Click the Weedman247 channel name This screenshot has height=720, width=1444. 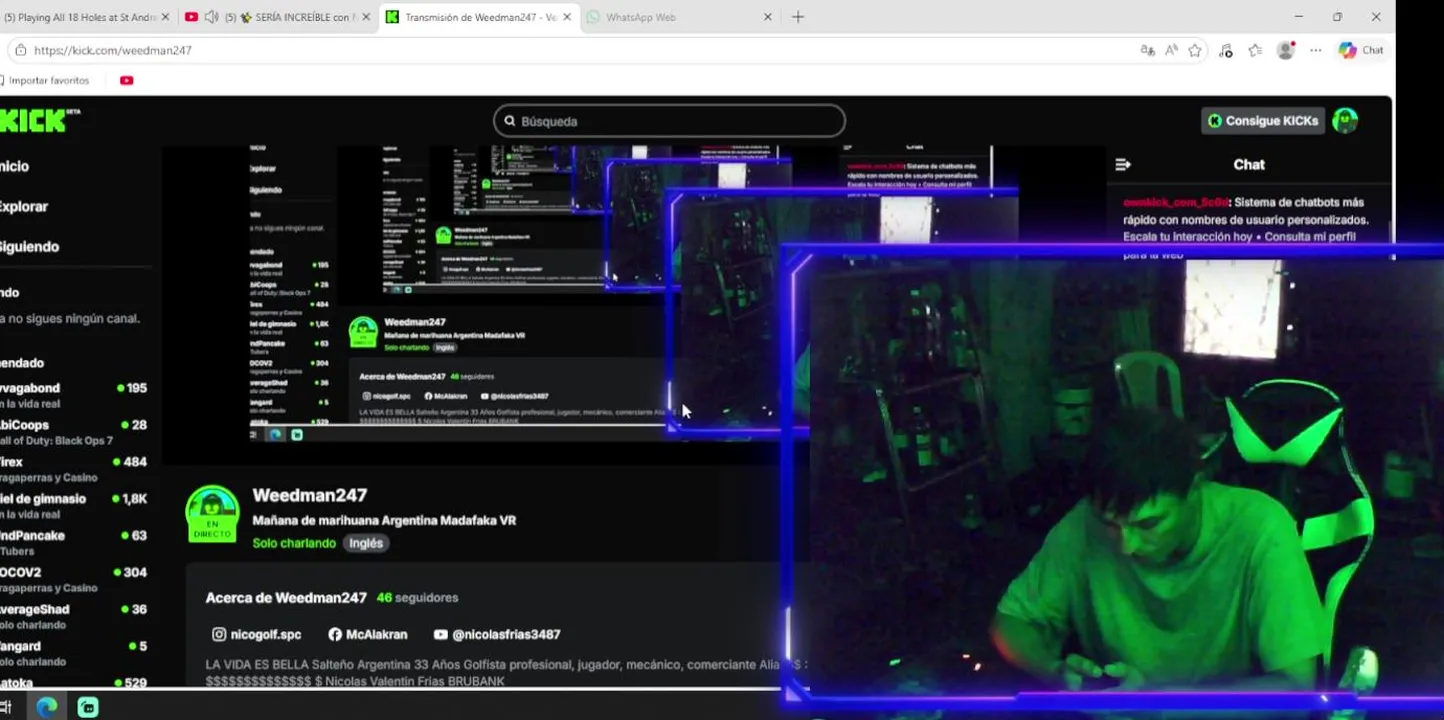310,495
